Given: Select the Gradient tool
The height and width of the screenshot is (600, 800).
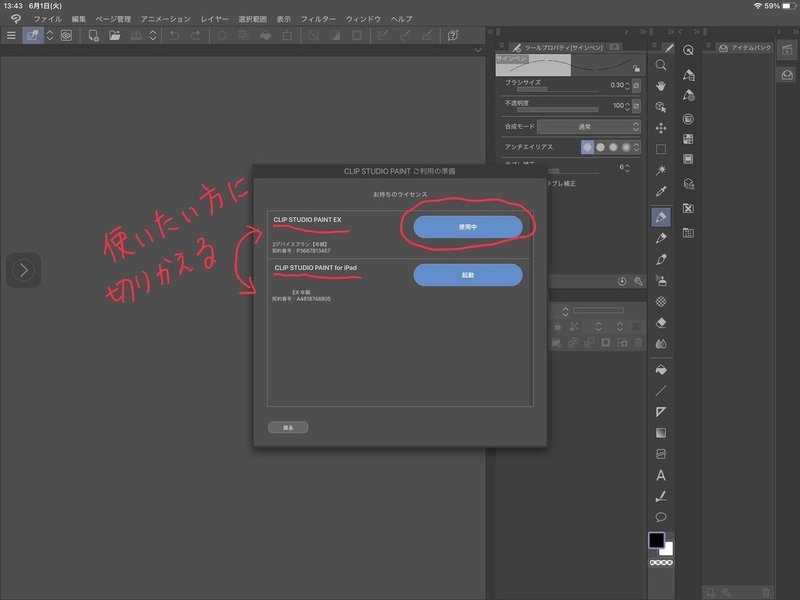Looking at the screenshot, I should (x=661, y=433).
